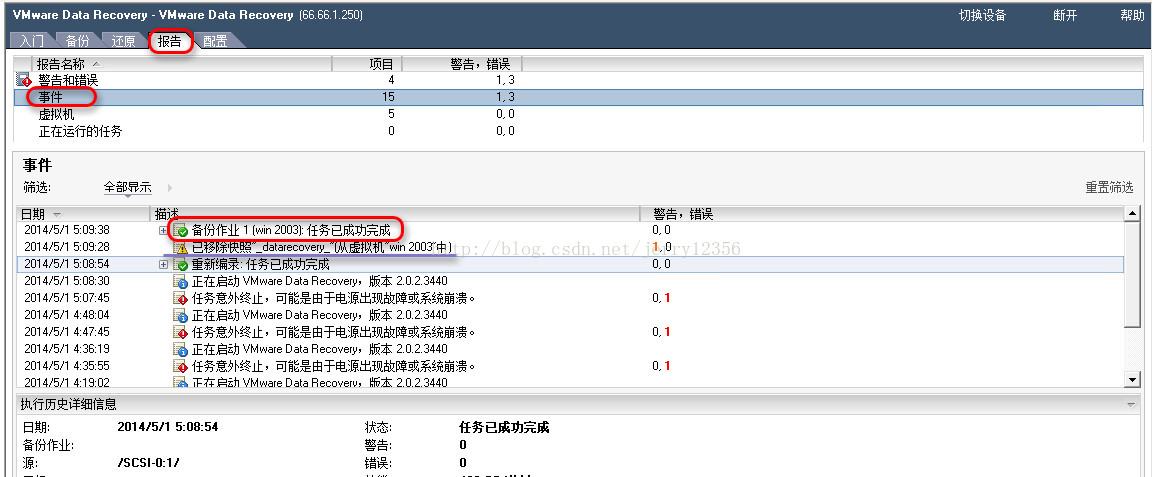Open the 入门 tab
This screenshot has width=1153, height=477.
click(x=32, y=41)
